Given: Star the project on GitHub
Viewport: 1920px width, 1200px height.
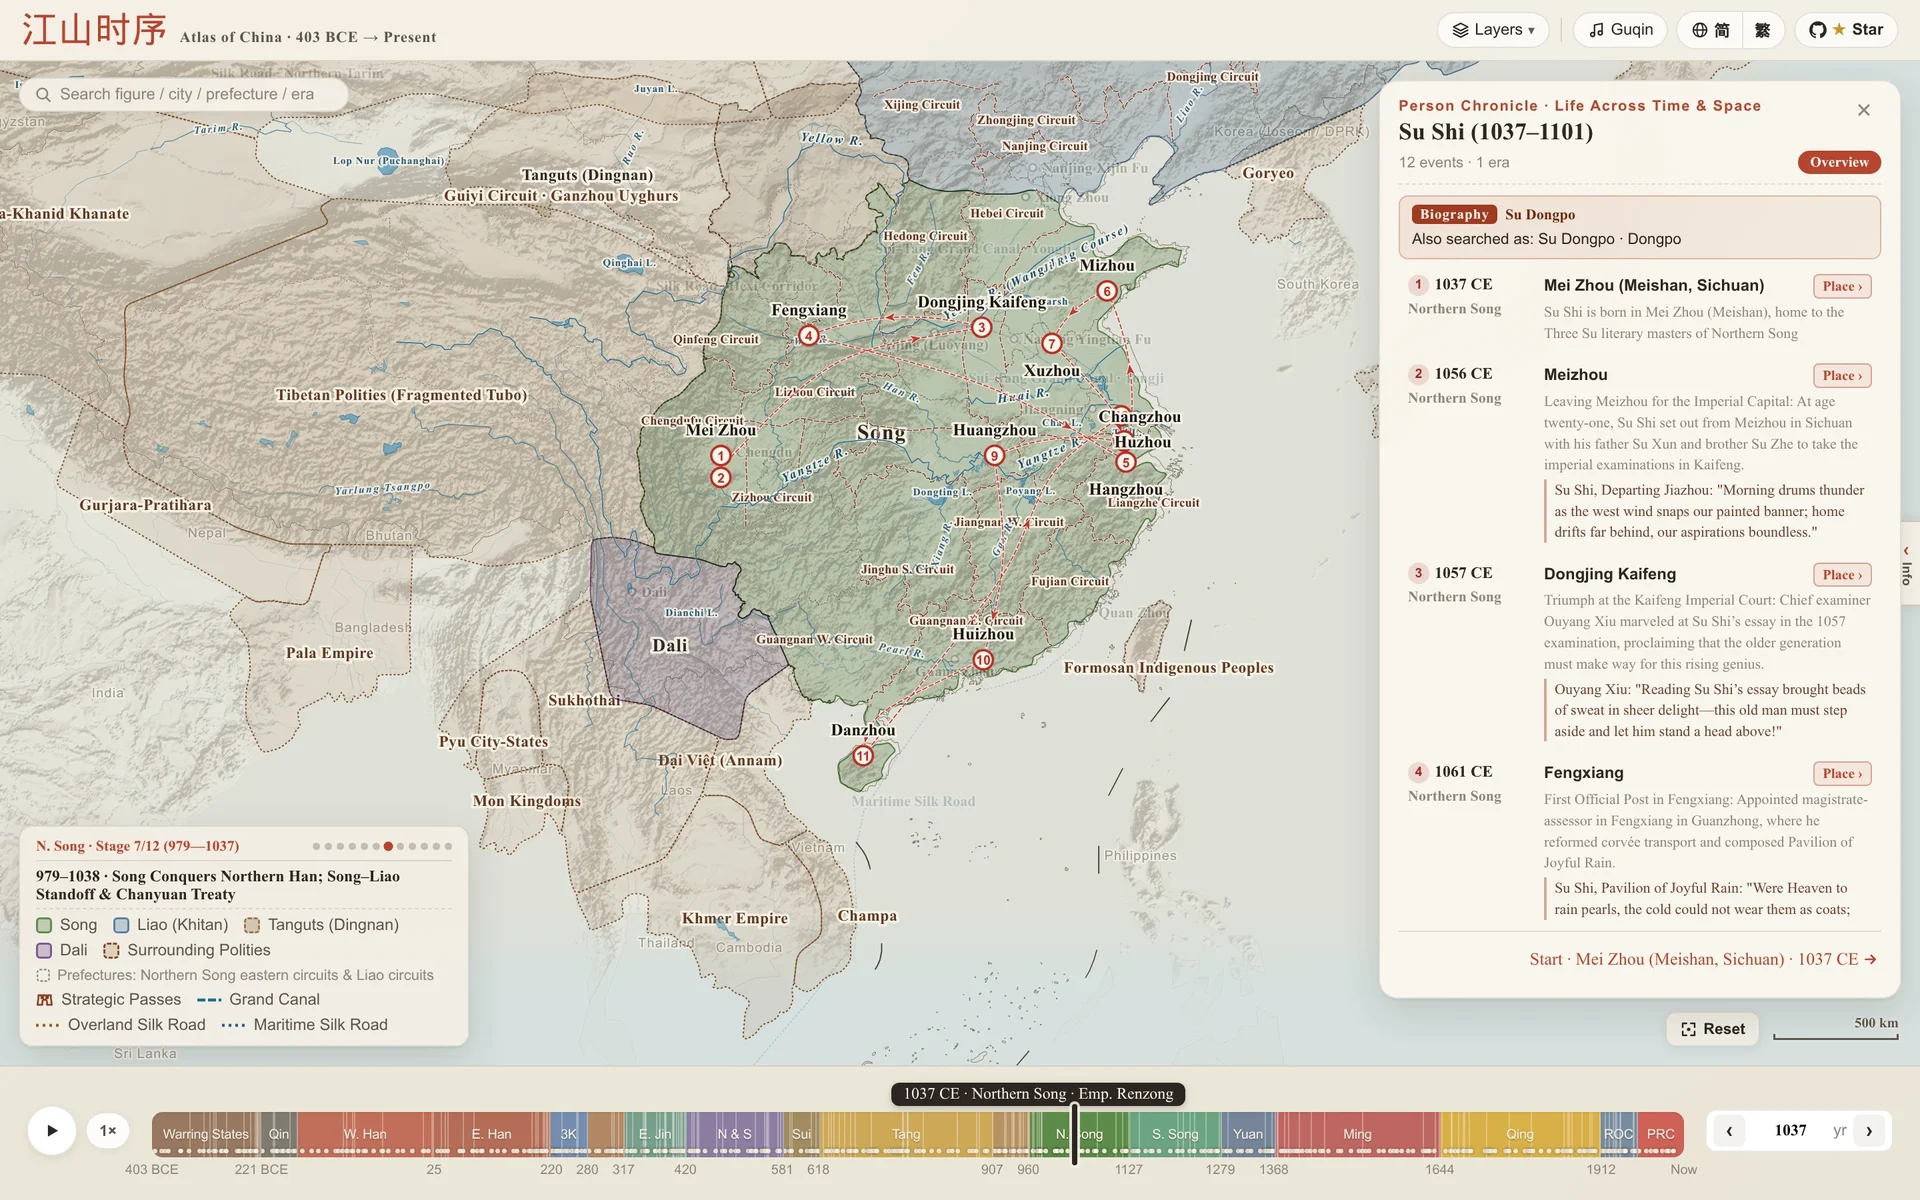Looking at the screenshot, I should (x=1846, y=30).
